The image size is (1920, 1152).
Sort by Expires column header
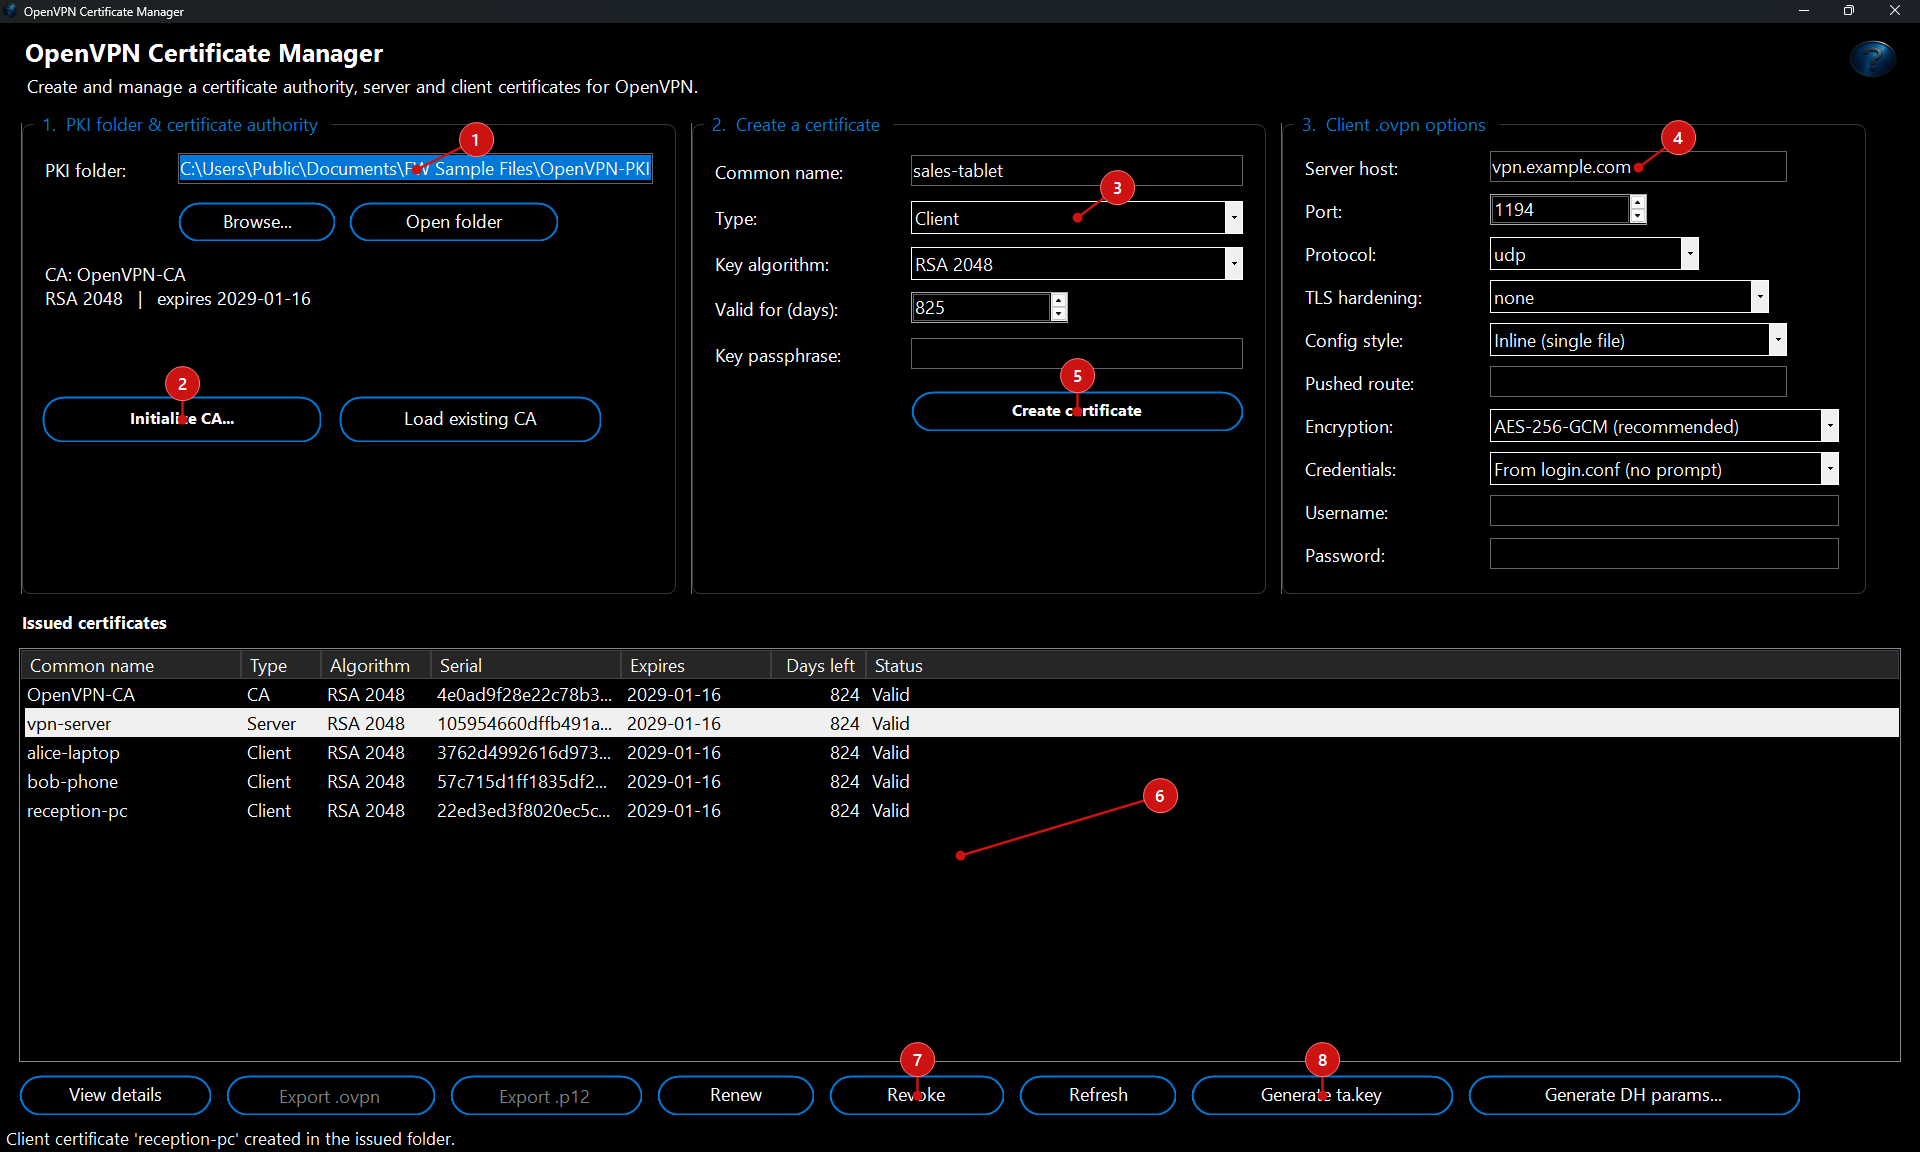(x=696, y=665)
